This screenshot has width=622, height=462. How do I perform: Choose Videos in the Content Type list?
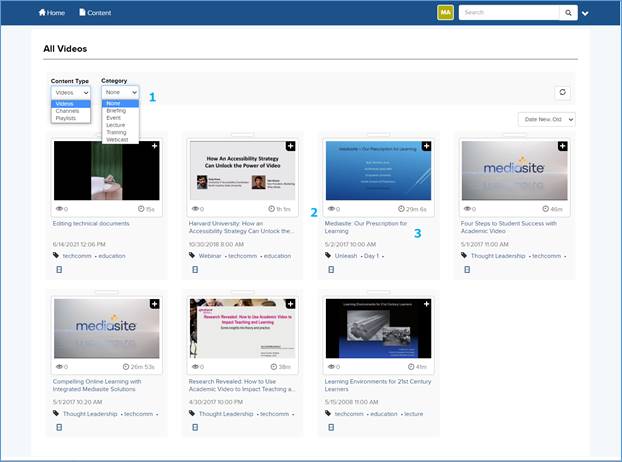point(71,104)
